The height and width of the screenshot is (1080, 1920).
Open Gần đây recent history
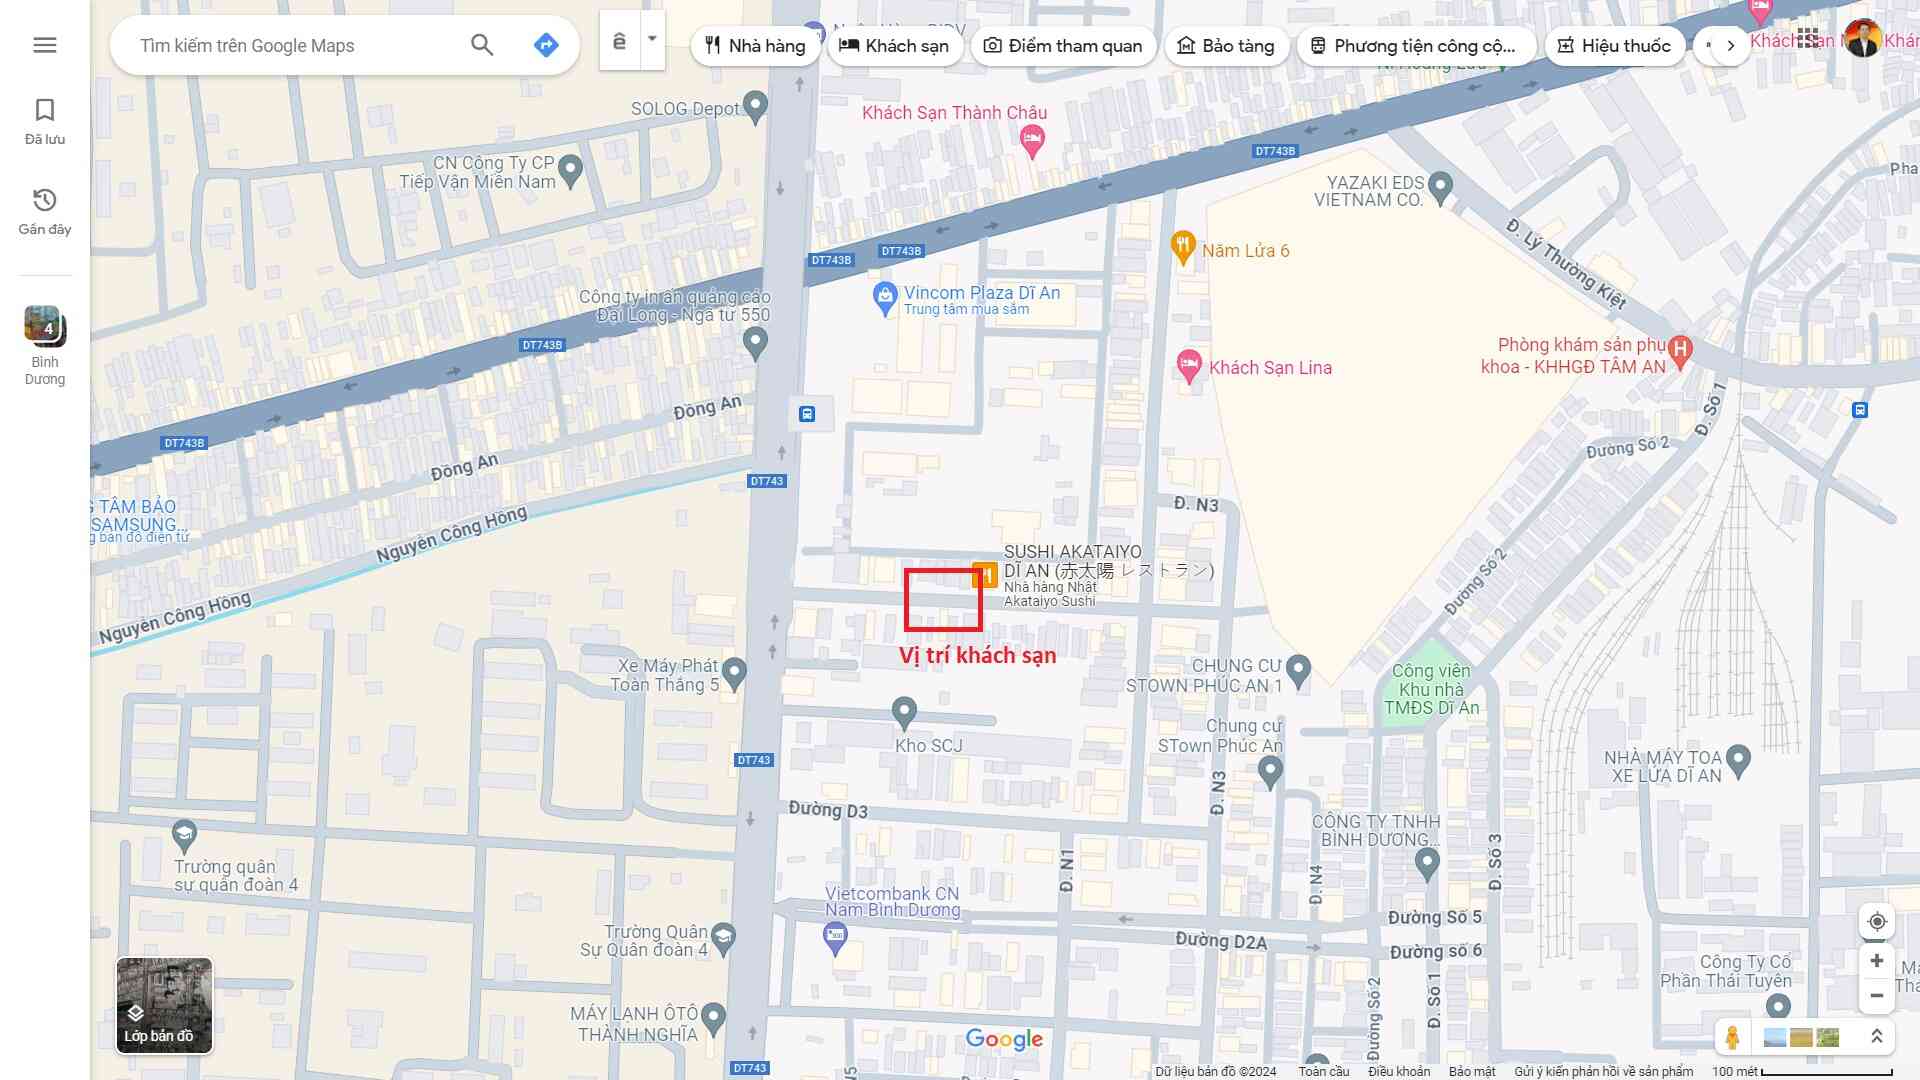45,211
